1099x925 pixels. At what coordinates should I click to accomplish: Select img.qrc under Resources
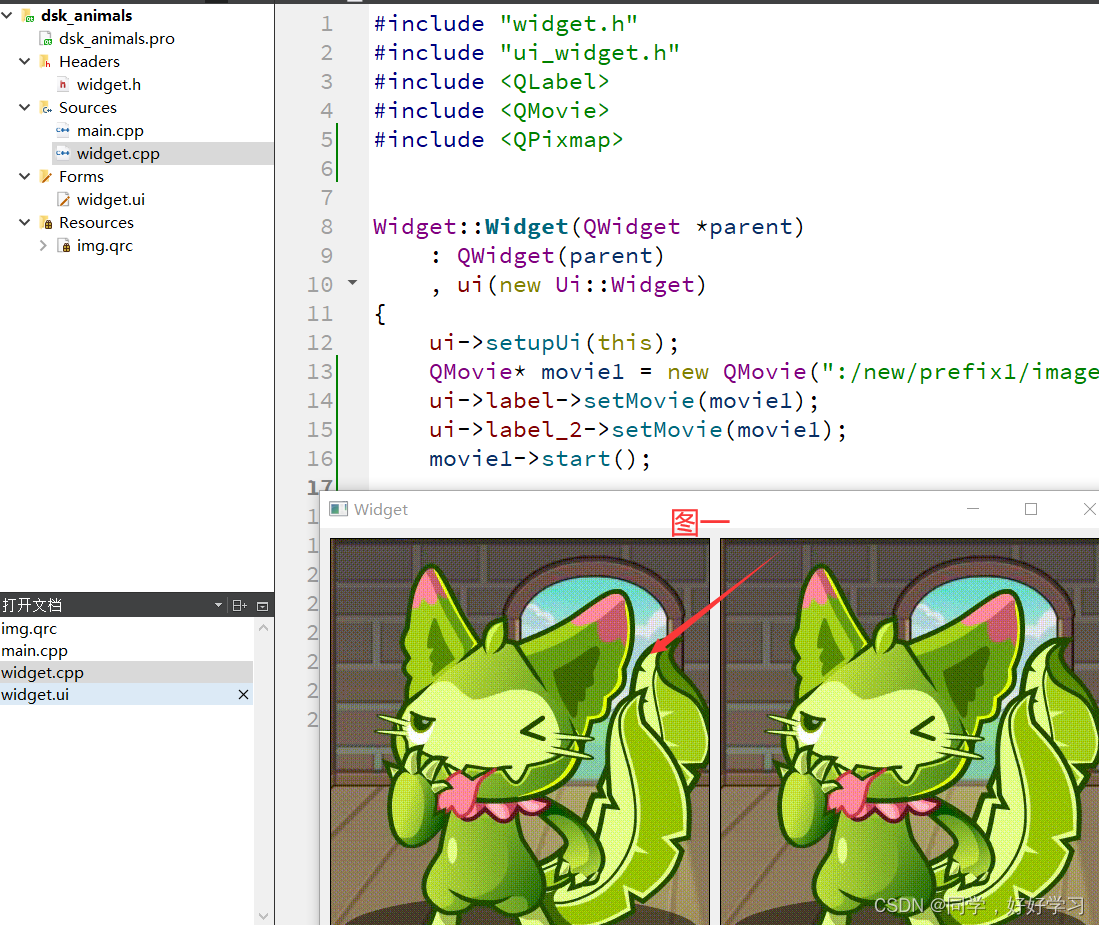[x=104, y=245]
